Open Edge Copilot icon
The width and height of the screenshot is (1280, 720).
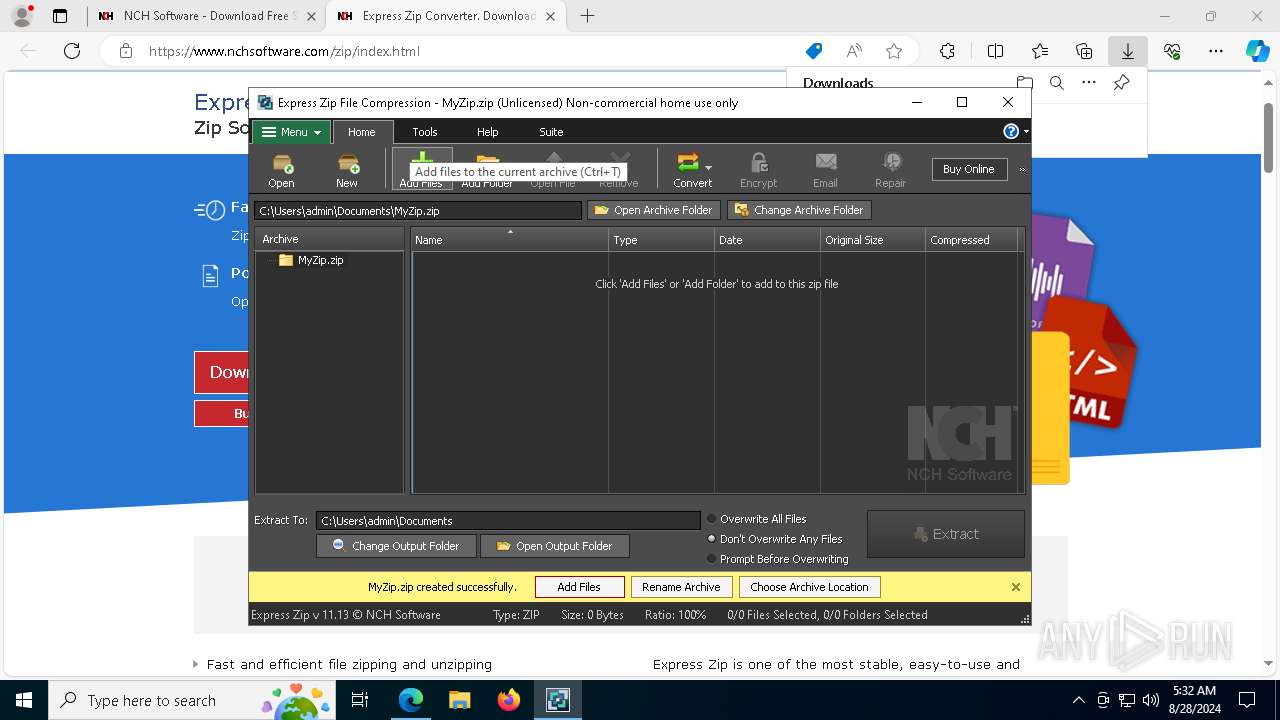1257,51
